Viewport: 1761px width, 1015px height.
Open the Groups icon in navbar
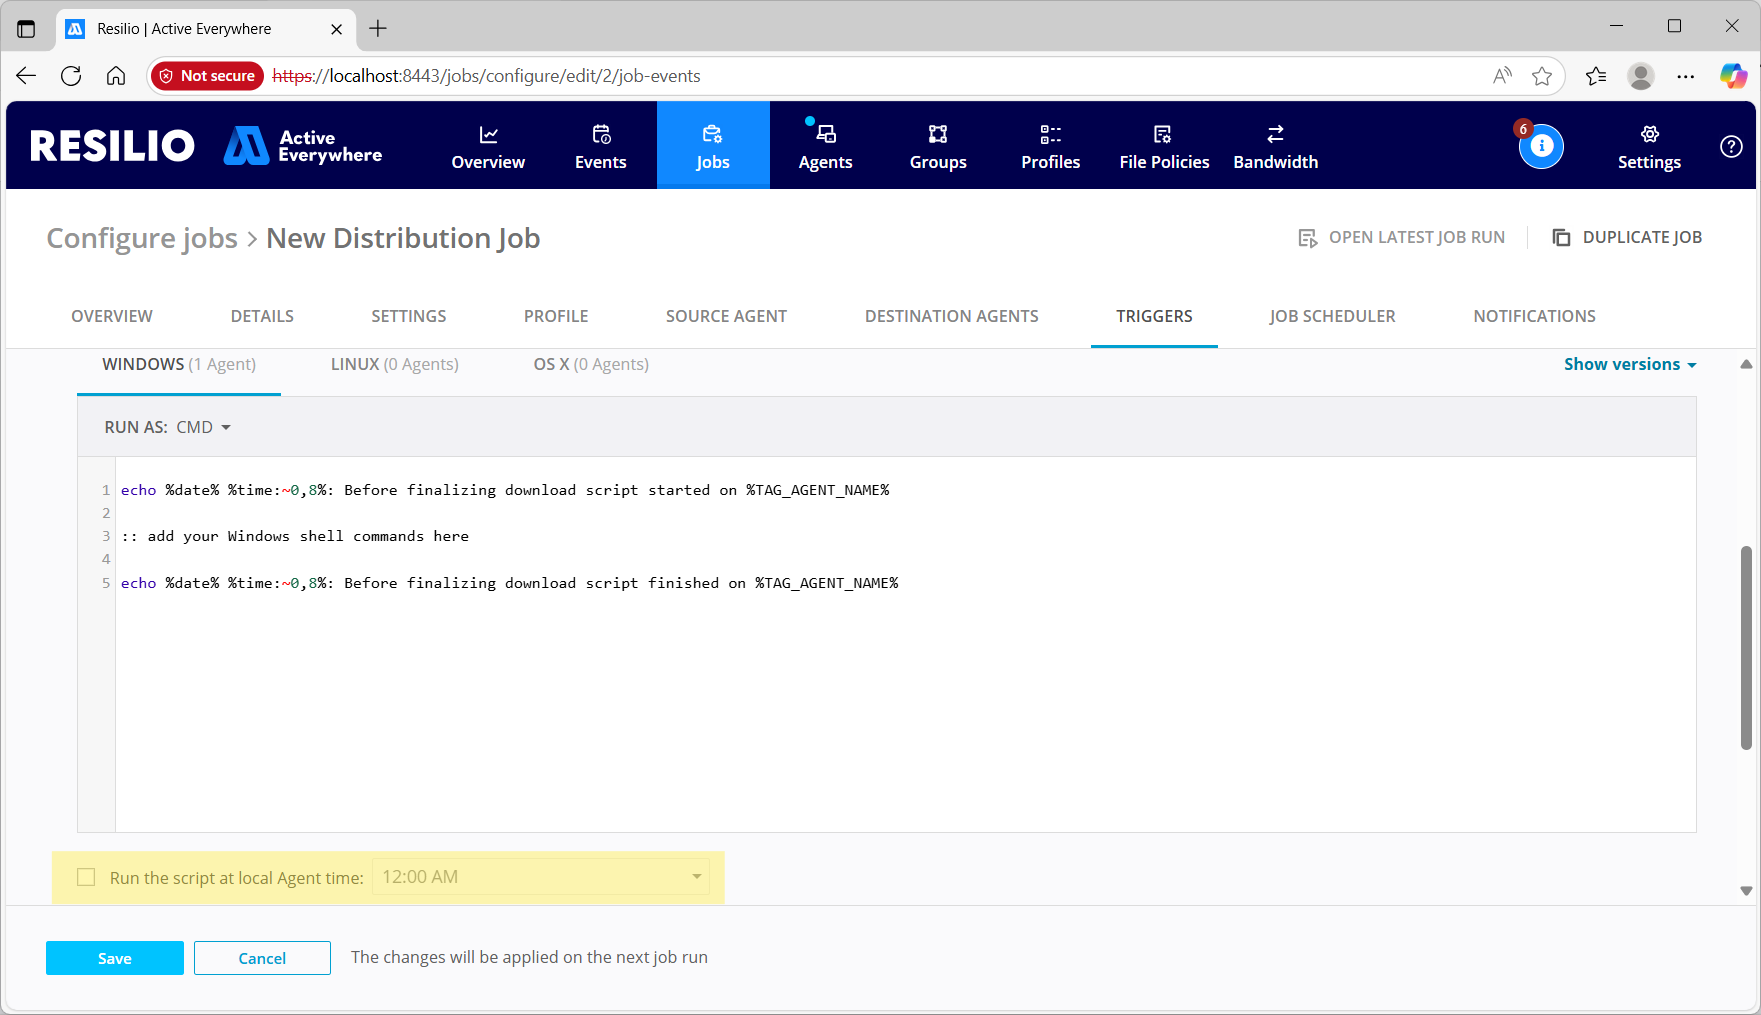(x=937, y=135)
